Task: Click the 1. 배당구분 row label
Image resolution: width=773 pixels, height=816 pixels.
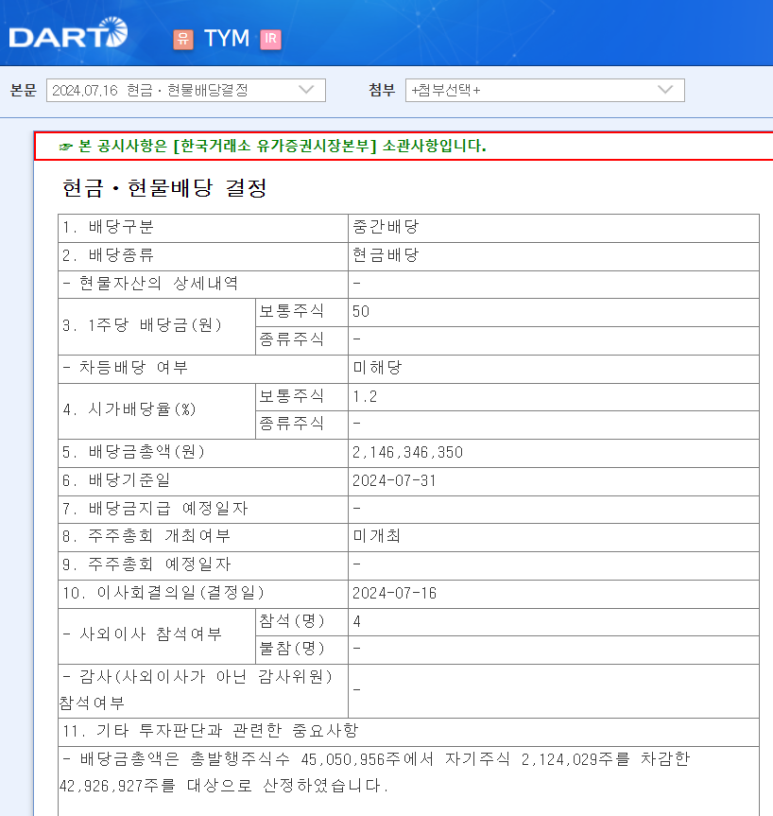Action: pos(108,227)
